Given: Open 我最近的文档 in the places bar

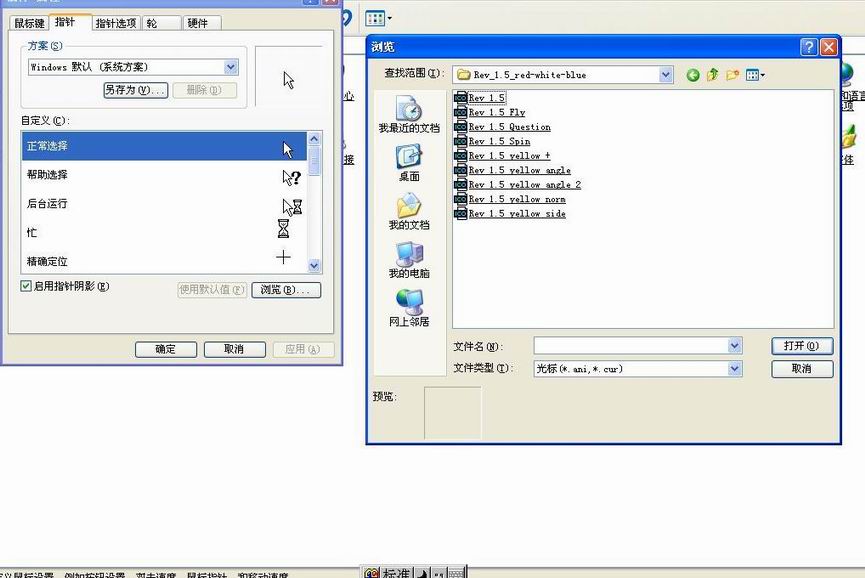Looking at the screenshot, I should 409,115.
